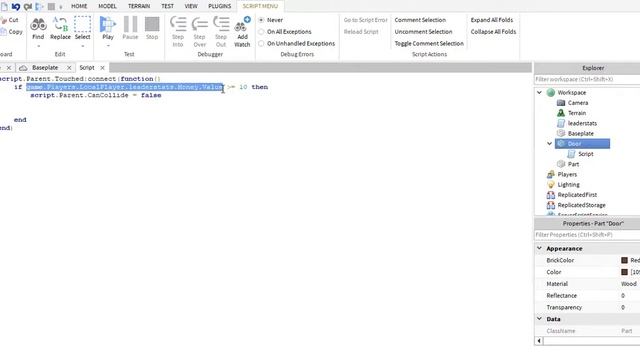The image size is (640, 360).
Task: Select Never debug errors option
Action: point(262,20)
